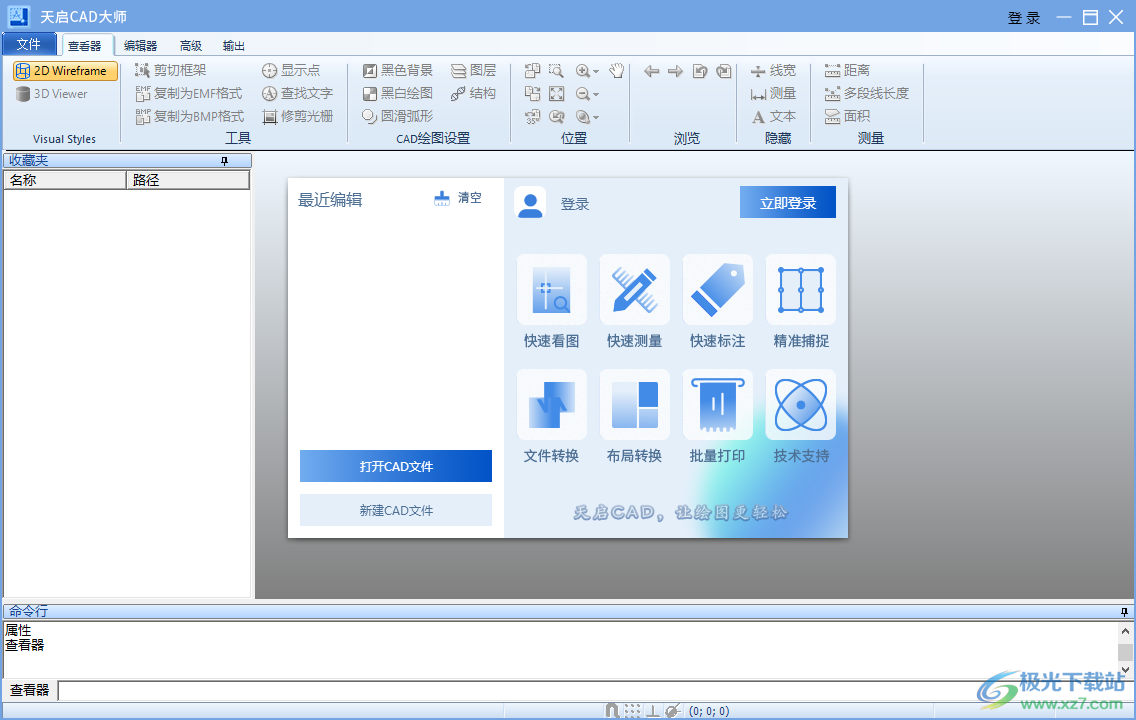Clear recent edits with 清空

tap(458, 198)
